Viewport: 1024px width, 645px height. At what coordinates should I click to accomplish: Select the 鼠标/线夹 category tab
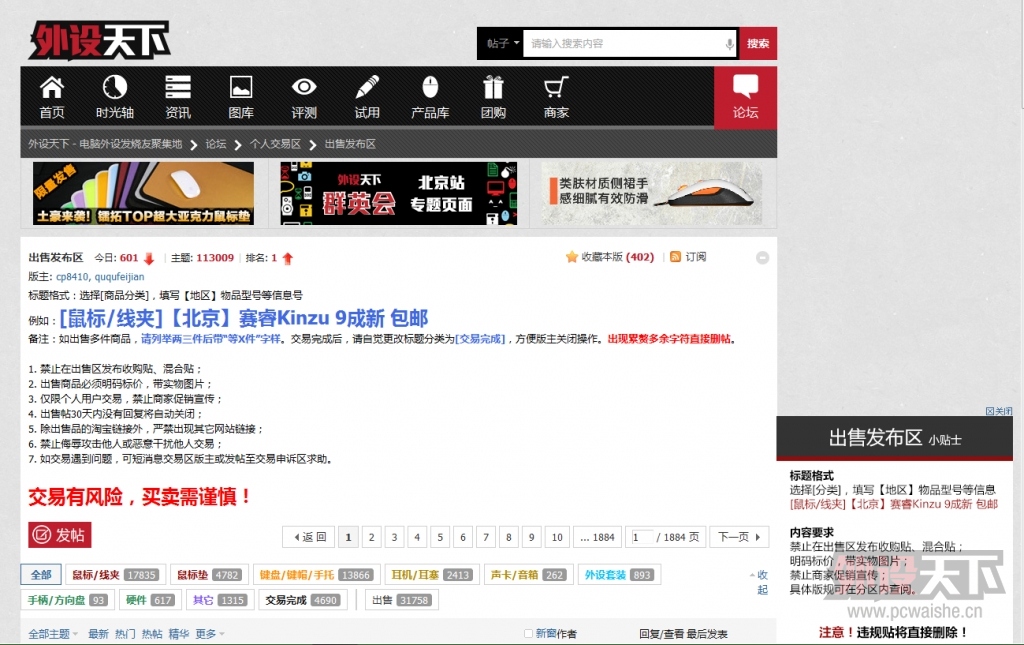pos(115,575)
